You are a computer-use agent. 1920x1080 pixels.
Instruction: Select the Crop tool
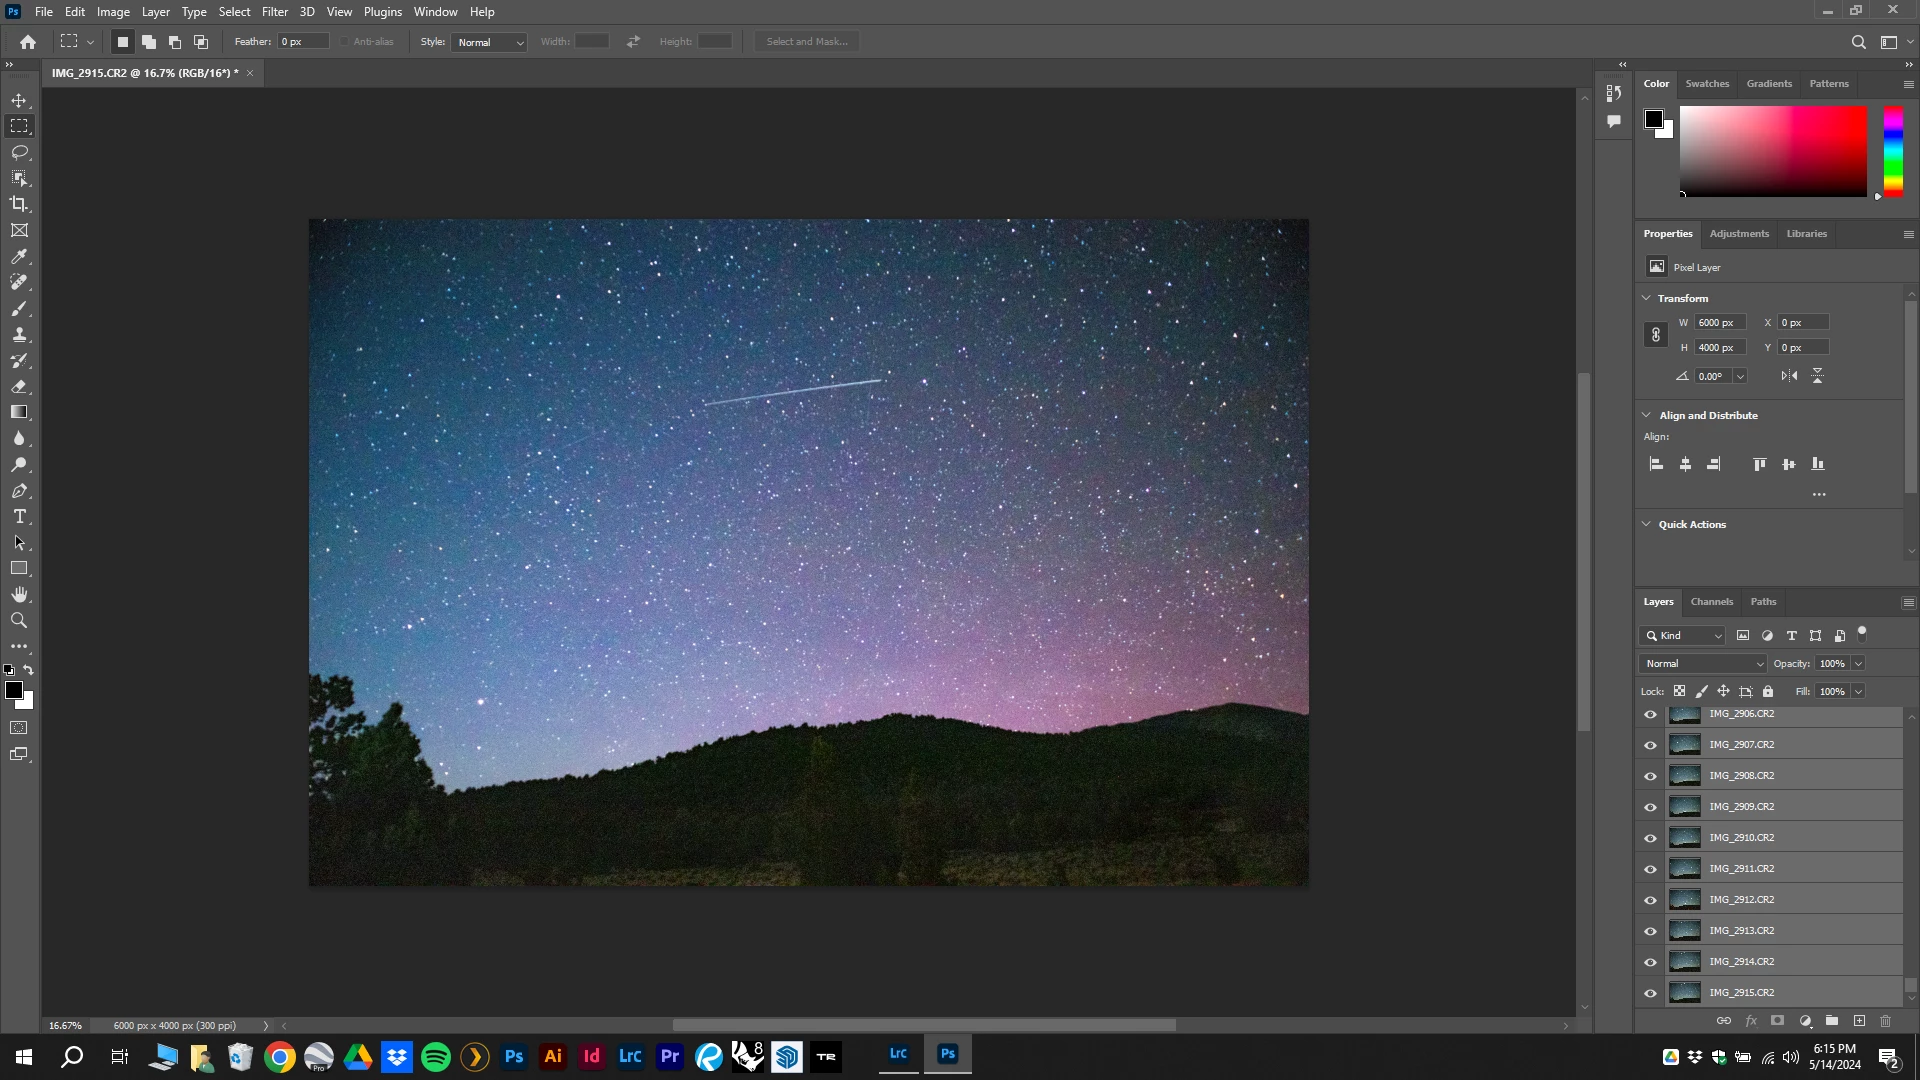[19, 204]
